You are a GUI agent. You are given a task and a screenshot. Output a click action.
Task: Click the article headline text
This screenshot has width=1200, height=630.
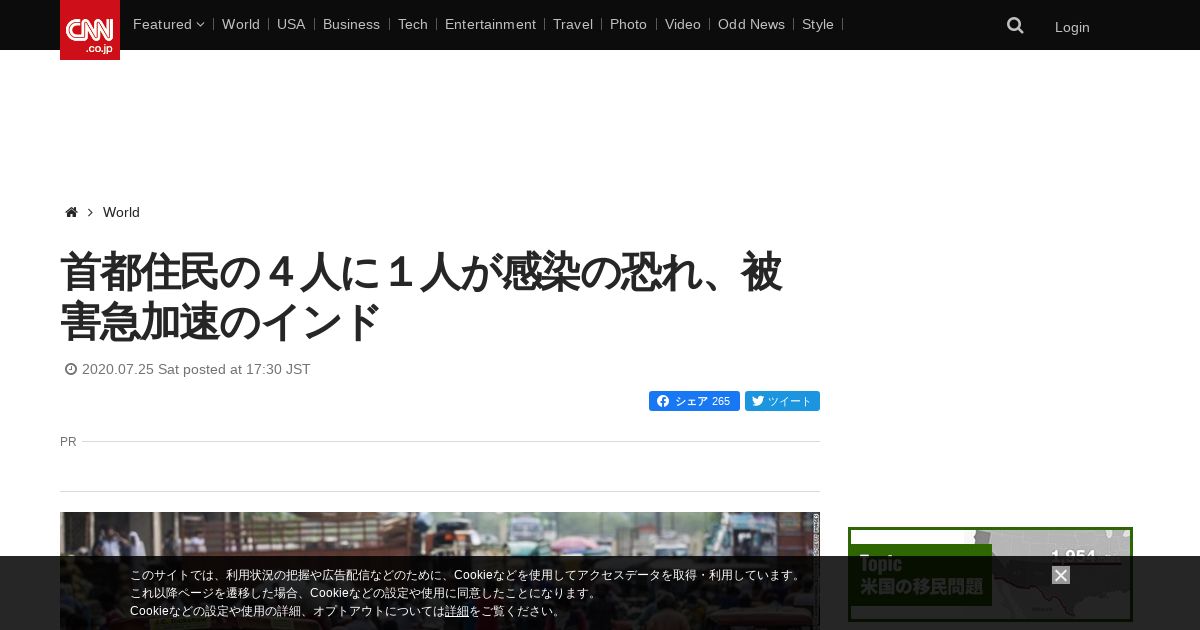click(421, 296)
